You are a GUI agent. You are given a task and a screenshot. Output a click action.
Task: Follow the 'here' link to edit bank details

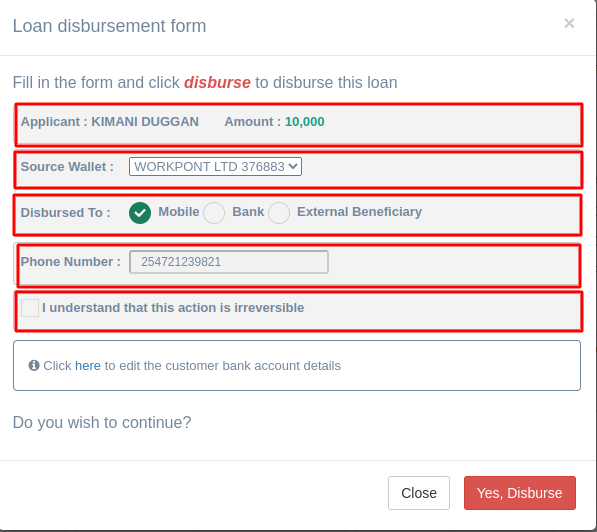[x=88, y=366]
